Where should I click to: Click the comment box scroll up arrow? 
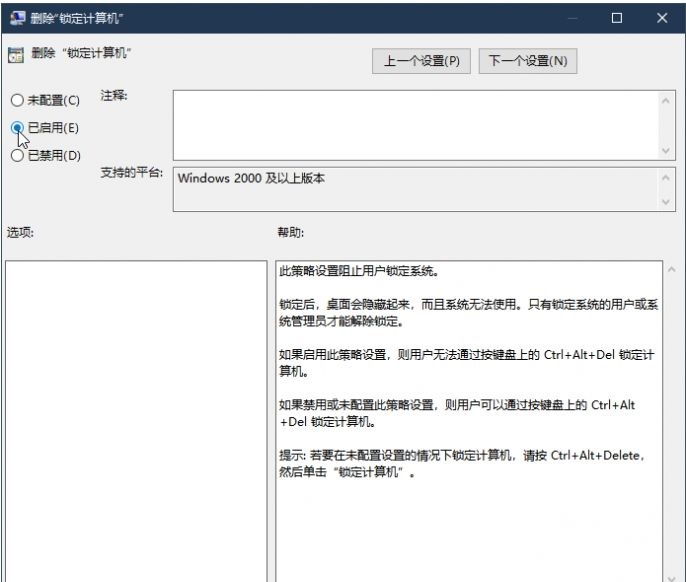(665, 101)
